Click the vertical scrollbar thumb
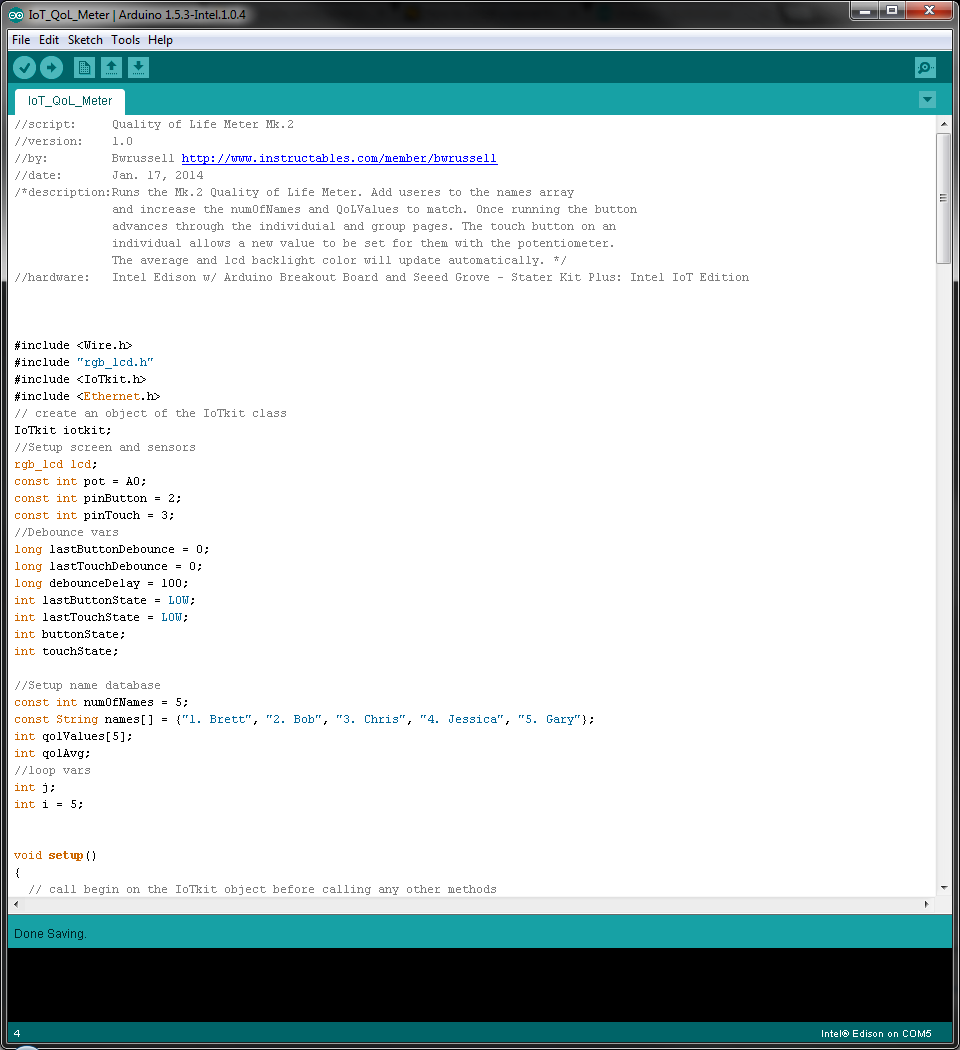Image resolution: width=960 pixels, height=1050 pixels. click(x=943, y=198)
